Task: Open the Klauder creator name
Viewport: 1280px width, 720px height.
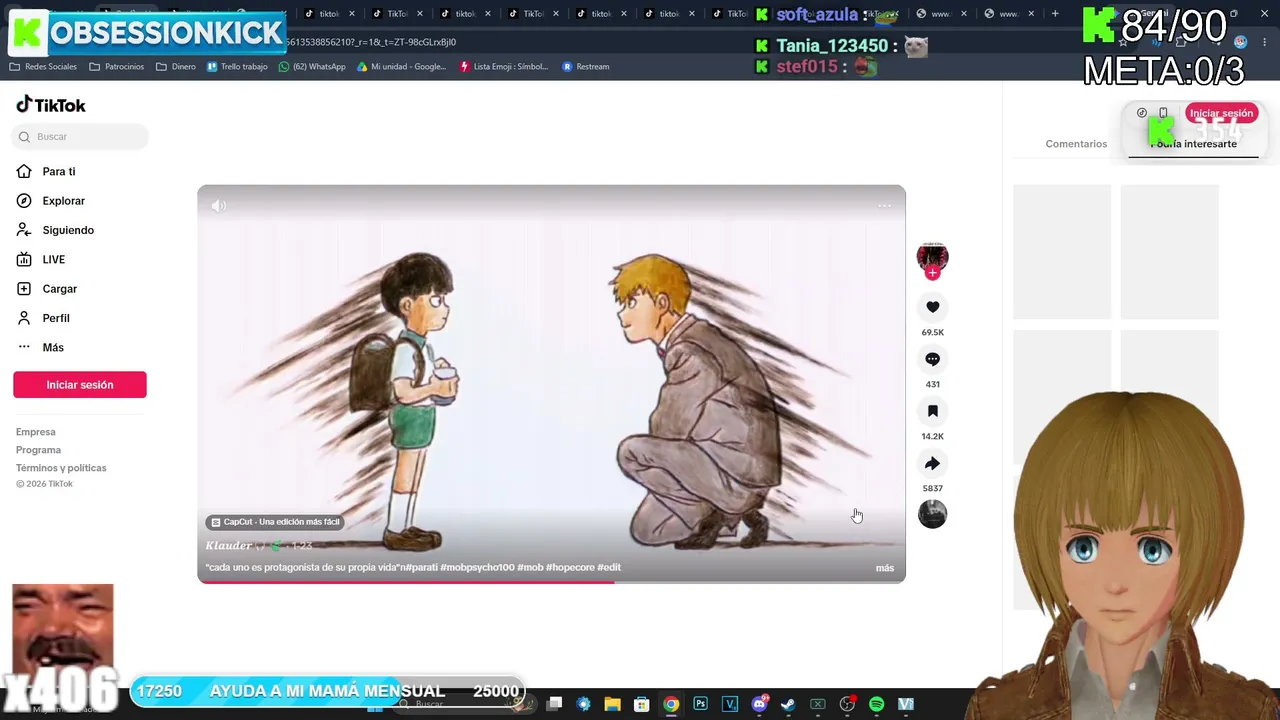Action: [228, 545]
